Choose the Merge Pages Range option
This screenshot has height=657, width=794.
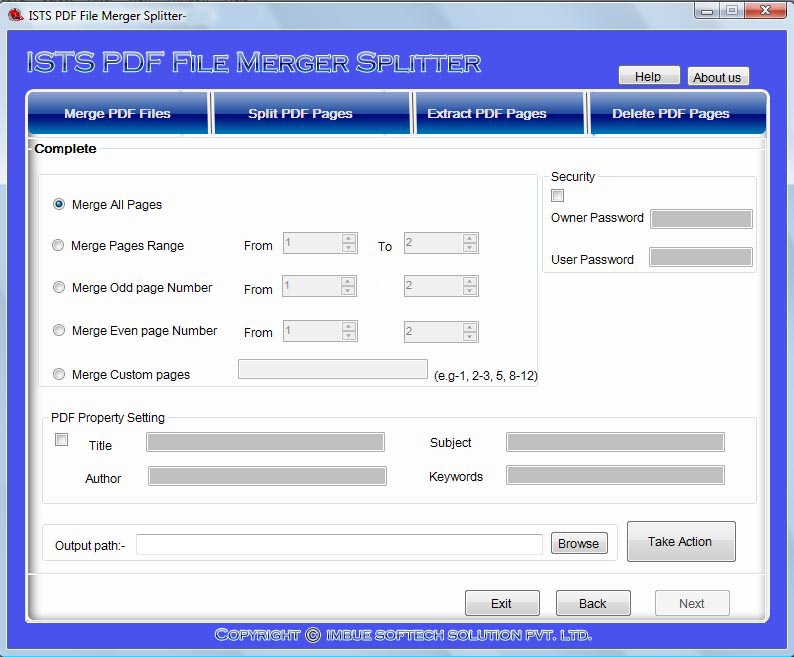click(59, 245)
